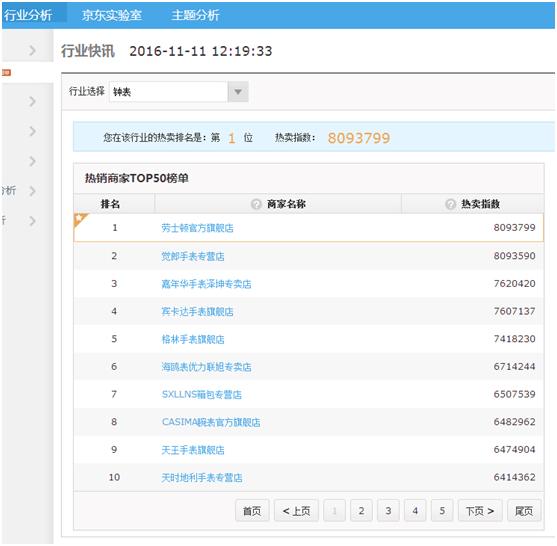Screen dimensions: 557x546
Task: Go to first page with 首页 button
Action: tap(252, 511)
